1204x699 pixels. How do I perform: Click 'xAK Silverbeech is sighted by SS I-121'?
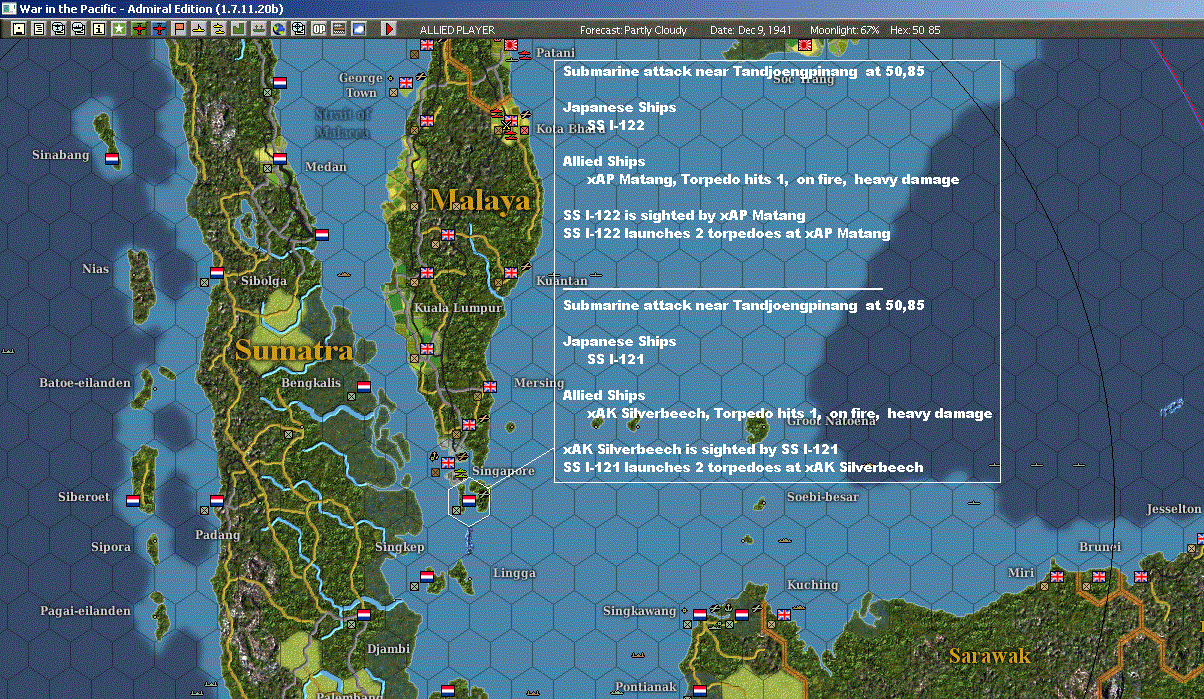[700, 449]
